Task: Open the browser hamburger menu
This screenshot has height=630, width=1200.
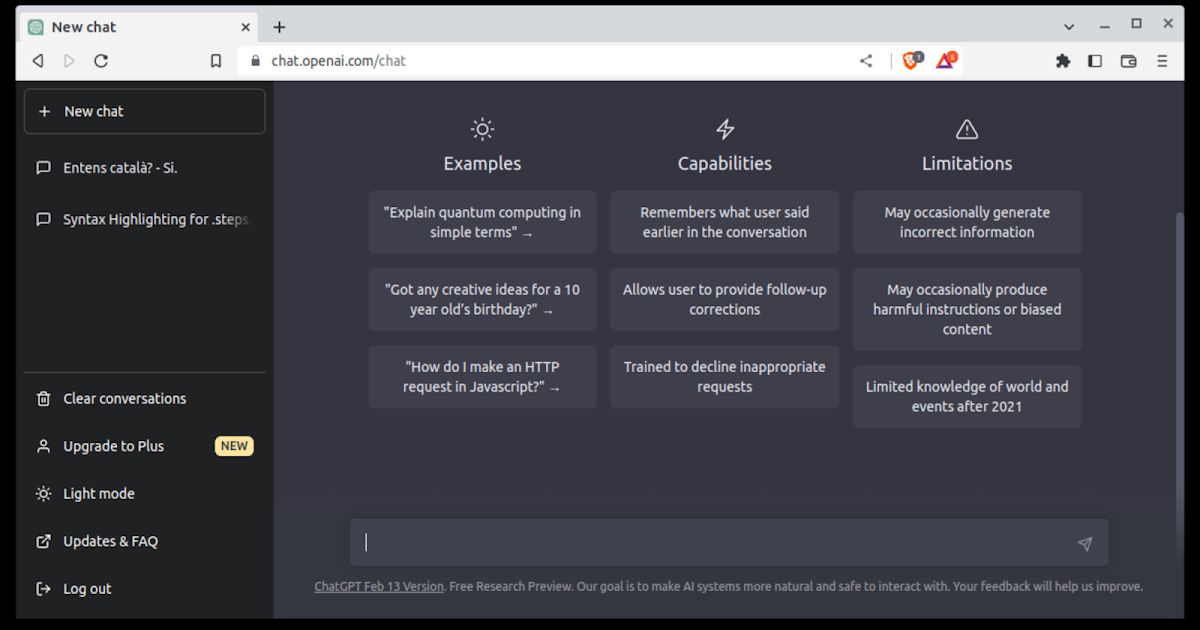Action: point(1162,61)
